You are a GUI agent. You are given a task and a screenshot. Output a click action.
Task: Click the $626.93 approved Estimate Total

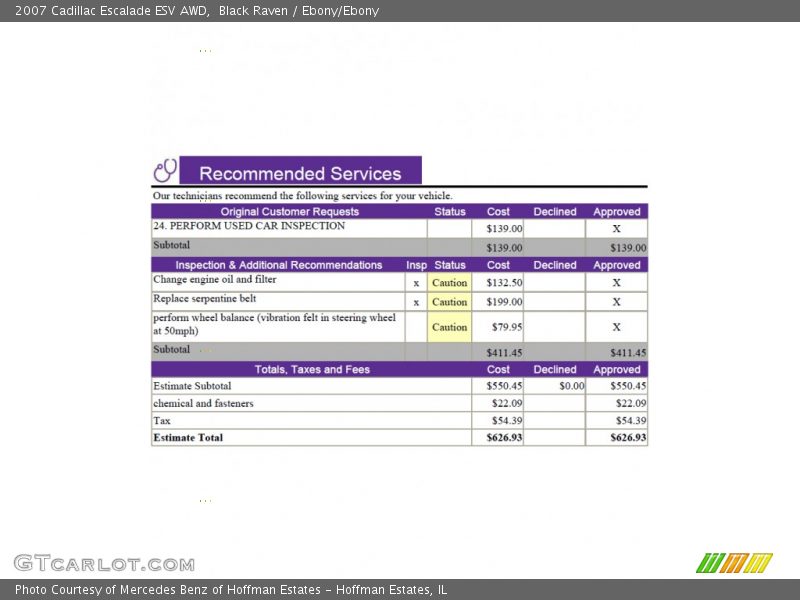tap(628, 438)
